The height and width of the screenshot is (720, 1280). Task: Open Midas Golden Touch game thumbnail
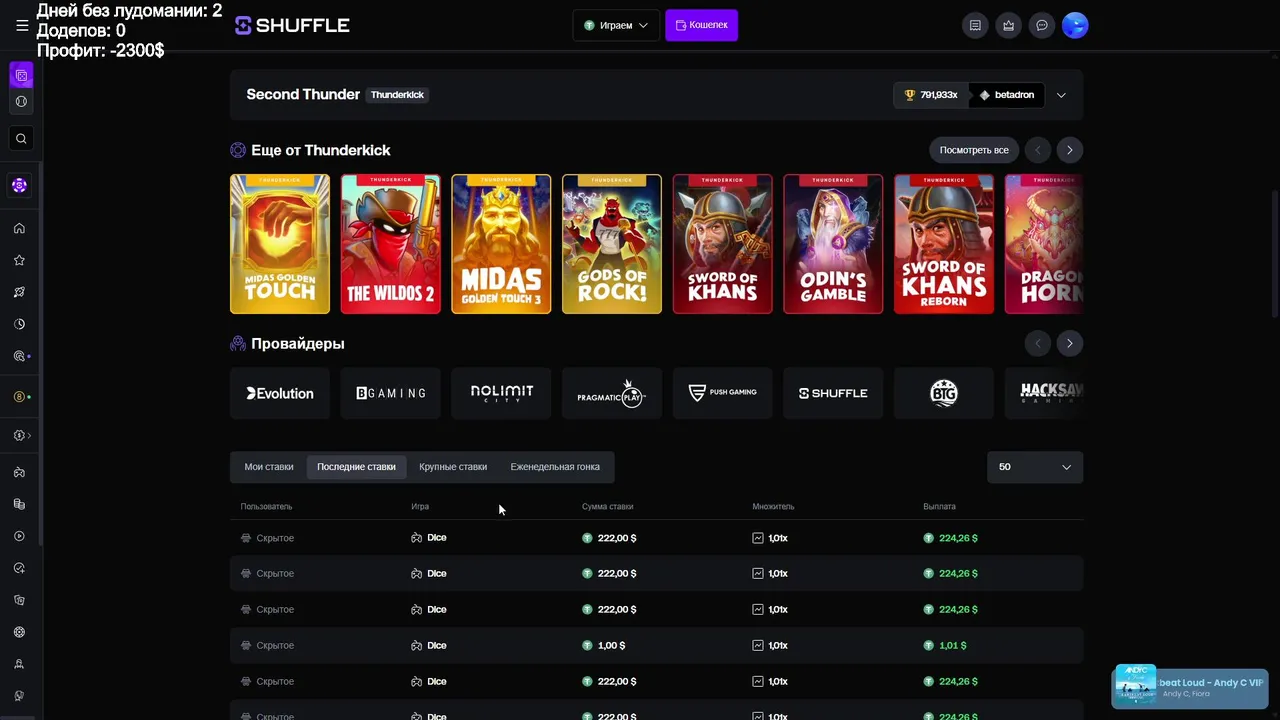coord(280,244)
